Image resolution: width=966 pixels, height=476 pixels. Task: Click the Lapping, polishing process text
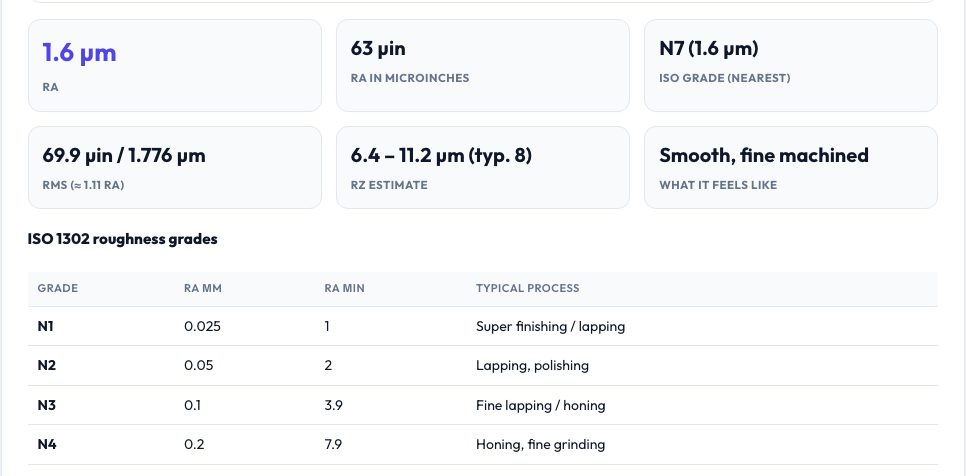point(532,366)
